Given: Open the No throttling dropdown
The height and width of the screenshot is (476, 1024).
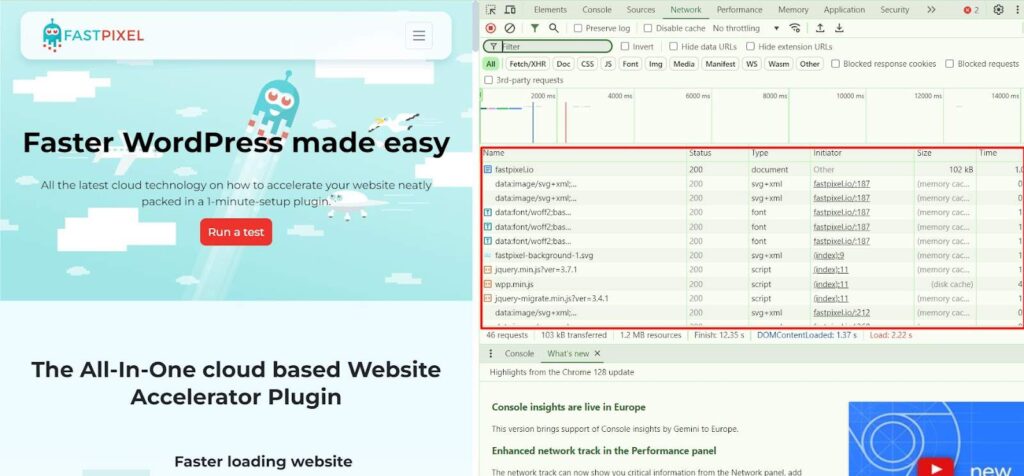Looking at the screenshot, I should 746,29.
